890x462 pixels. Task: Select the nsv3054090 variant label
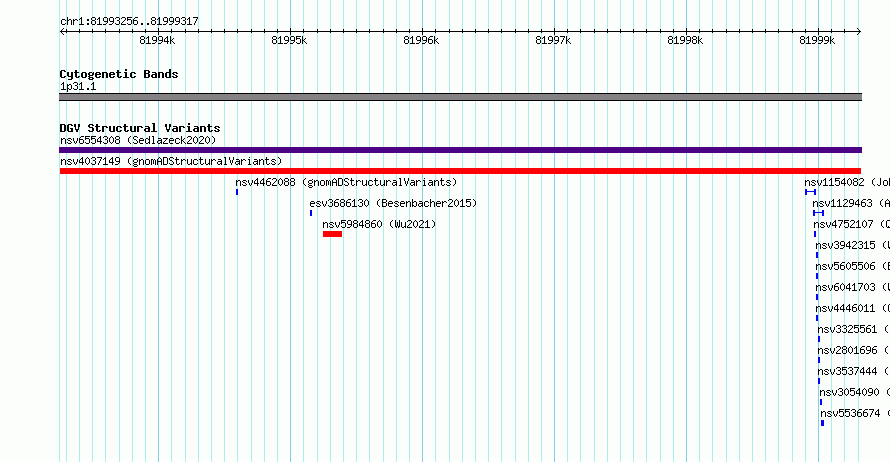coord(855,392)
